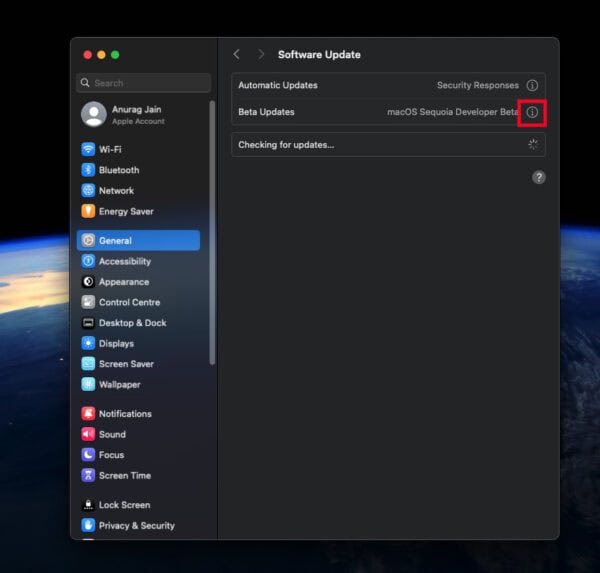Click the Apple Account subtitle

pos(138,121)
